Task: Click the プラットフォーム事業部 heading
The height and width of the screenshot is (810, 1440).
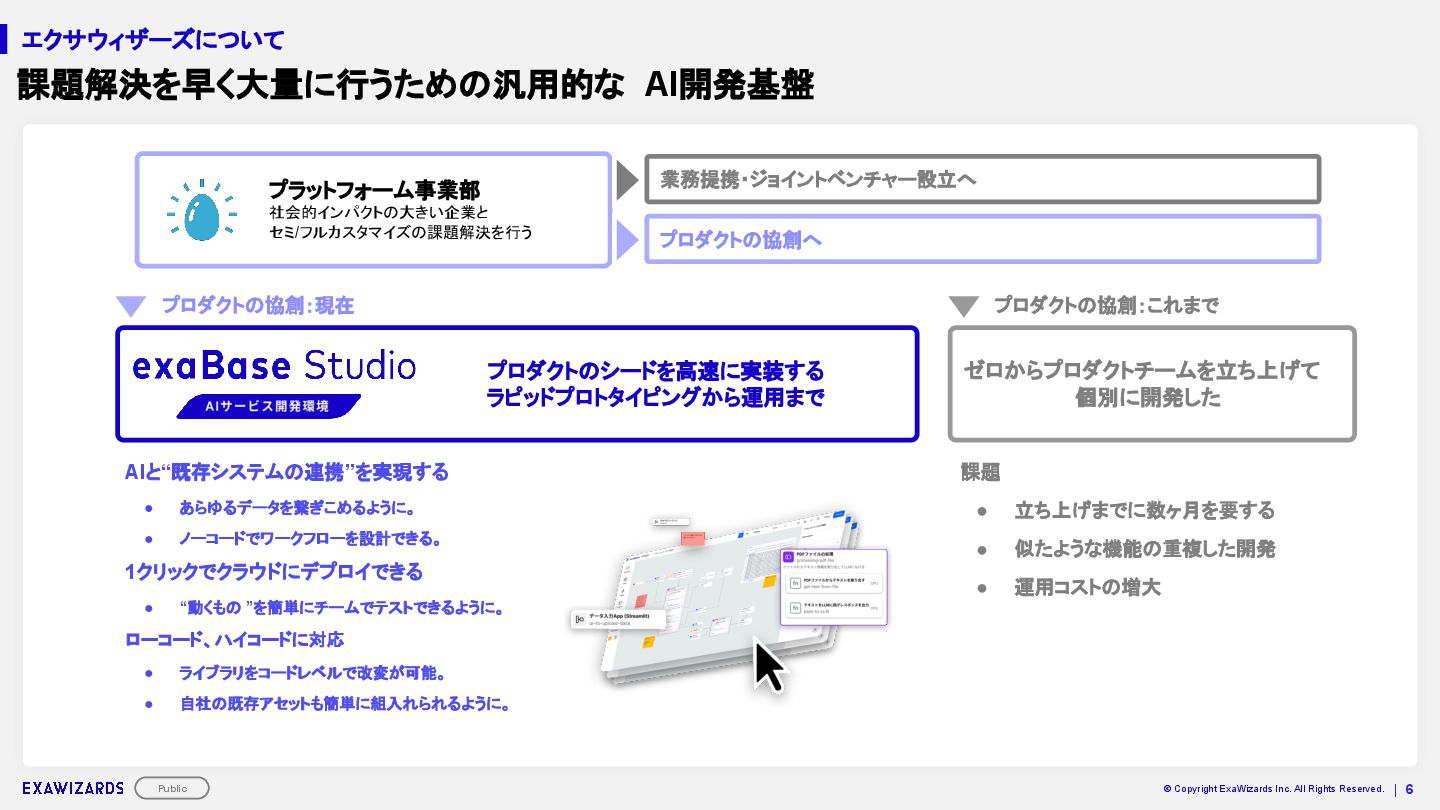Action: click(x=374, y=189)
